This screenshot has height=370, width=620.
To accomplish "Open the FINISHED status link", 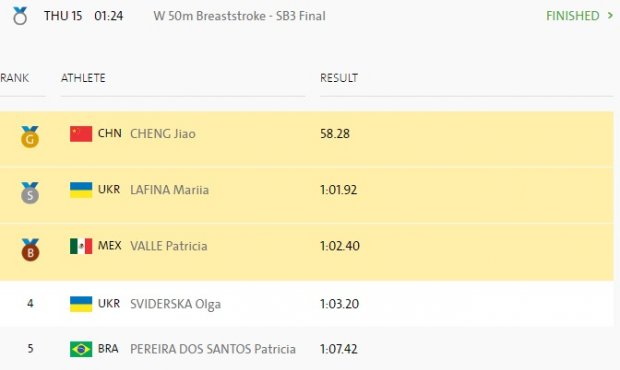I will [573, 16].
